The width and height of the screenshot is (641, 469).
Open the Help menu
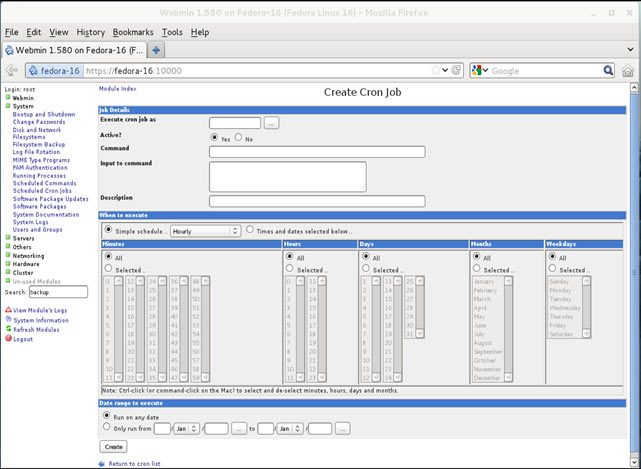(200, 32)
